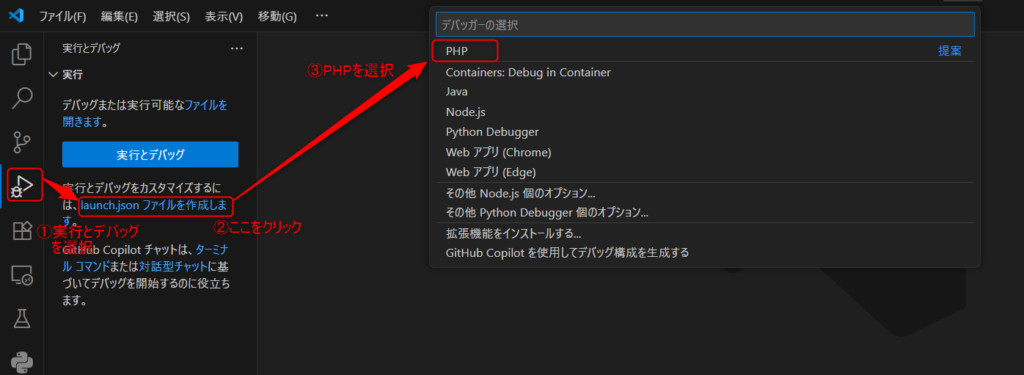This screenshot has height=375, width=1024.
Task: Show hidden menu bar items ellipsis
Action: click(x=322, y=16)
